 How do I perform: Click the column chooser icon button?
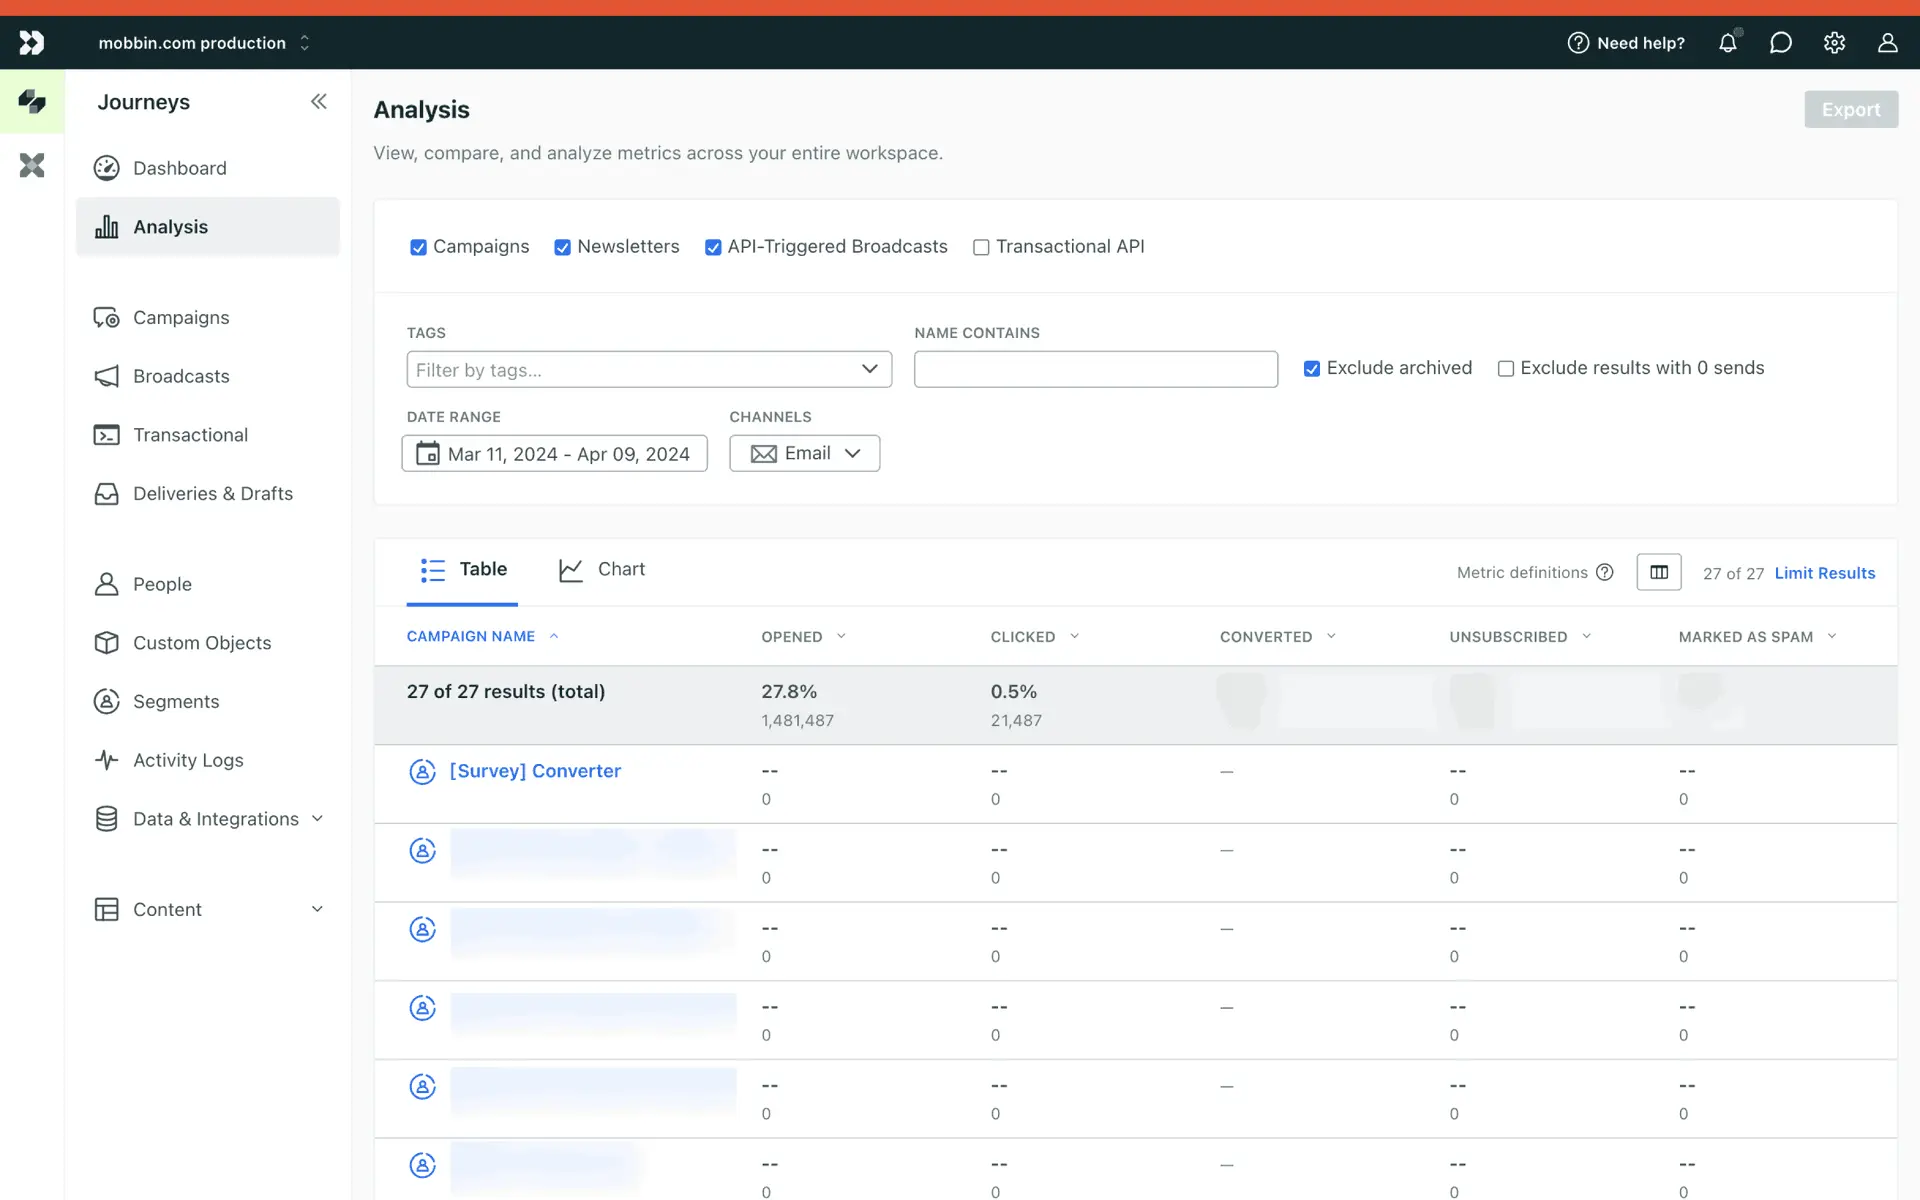pos(1658,572)
